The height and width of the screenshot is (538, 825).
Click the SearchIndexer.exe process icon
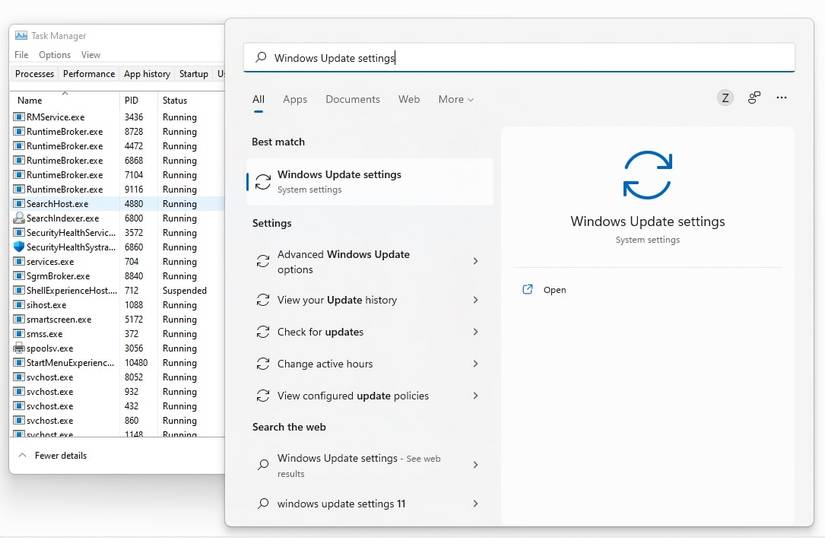19,218
